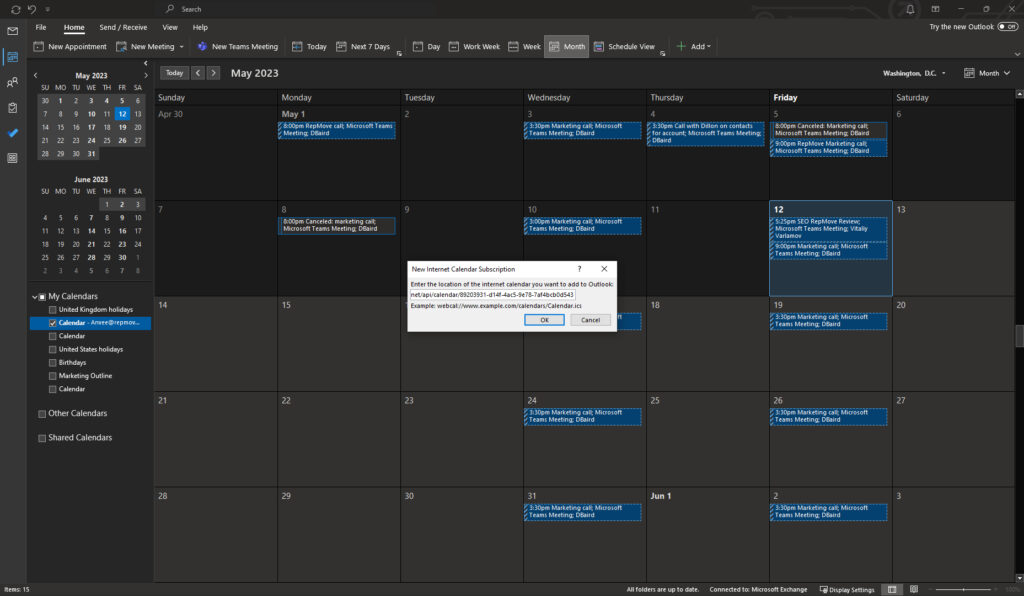Advance mini calendar to next month
The height and width of the screenshot is (596, 1024).
(146, 76)
